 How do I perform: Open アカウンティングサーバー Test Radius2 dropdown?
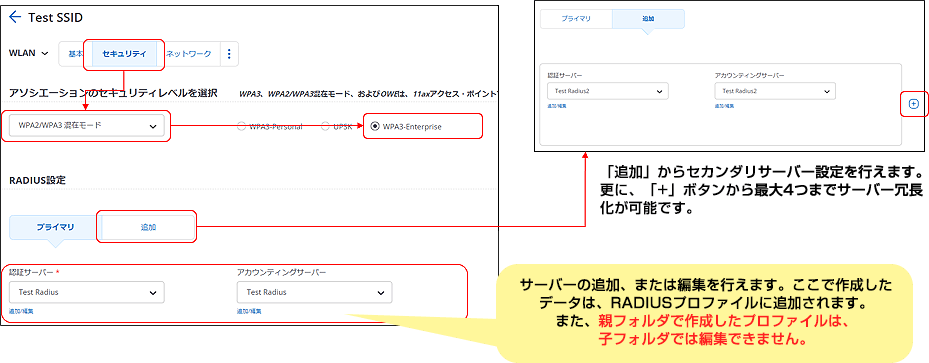[x=775, y=91]
